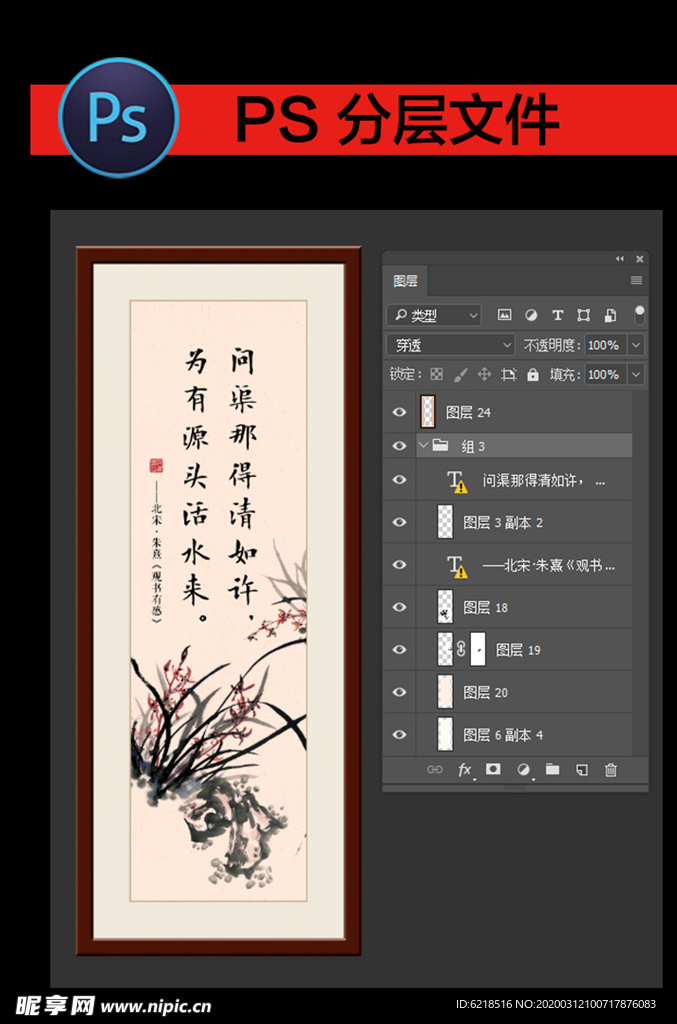Hide layer 图层 24
This screenshot has width=677, height=1024.
399,412
